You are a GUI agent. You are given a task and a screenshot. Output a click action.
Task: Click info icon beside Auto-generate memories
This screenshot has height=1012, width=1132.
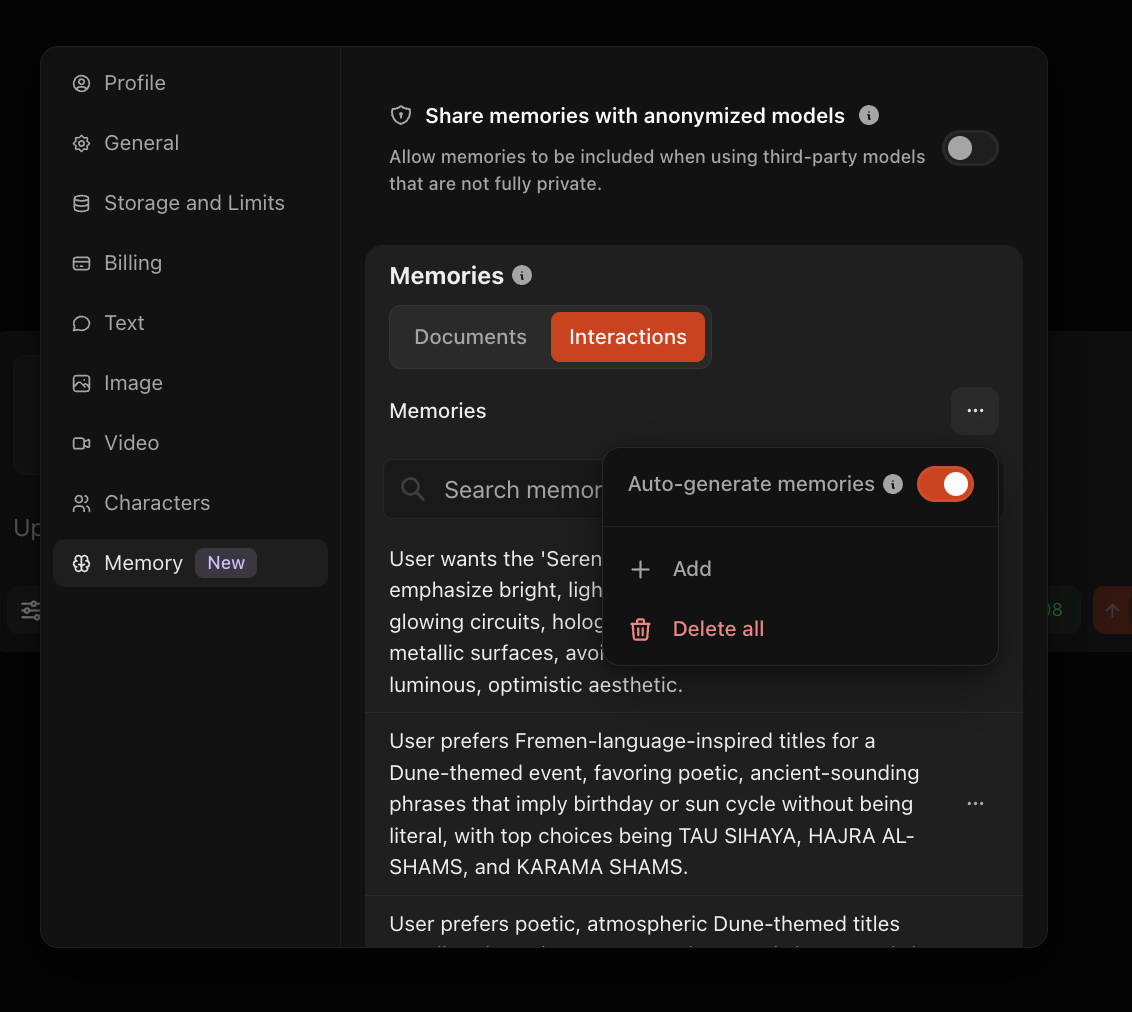[893, 484]
